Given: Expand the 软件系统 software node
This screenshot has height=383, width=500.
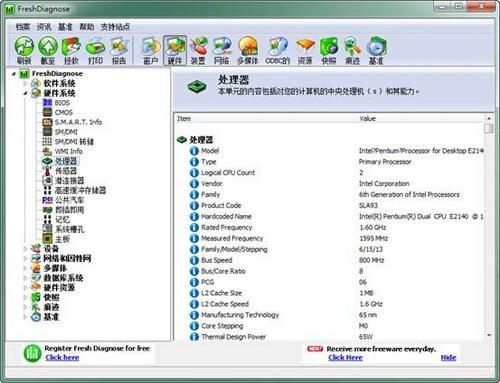Looking at the screenshot, I should pyautogui.click(x=25, y=83).
